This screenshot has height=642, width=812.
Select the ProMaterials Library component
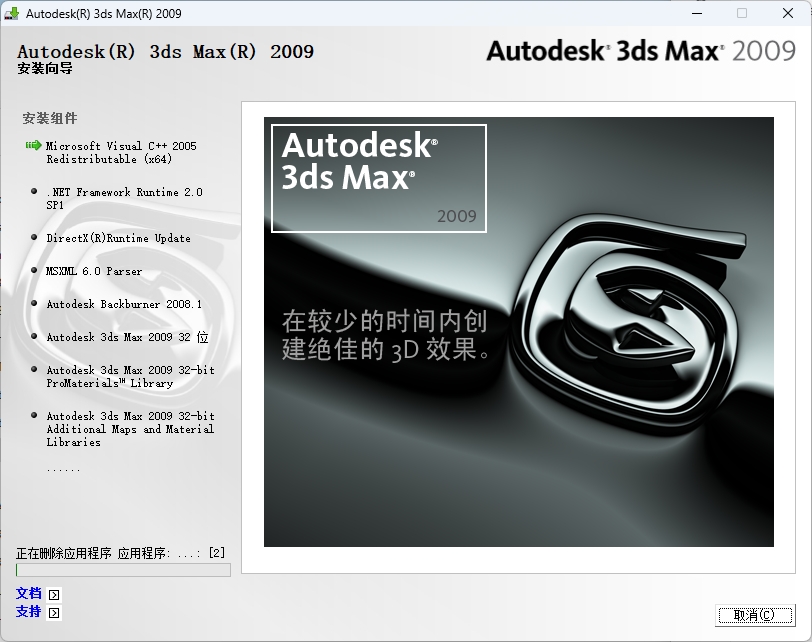130,376
